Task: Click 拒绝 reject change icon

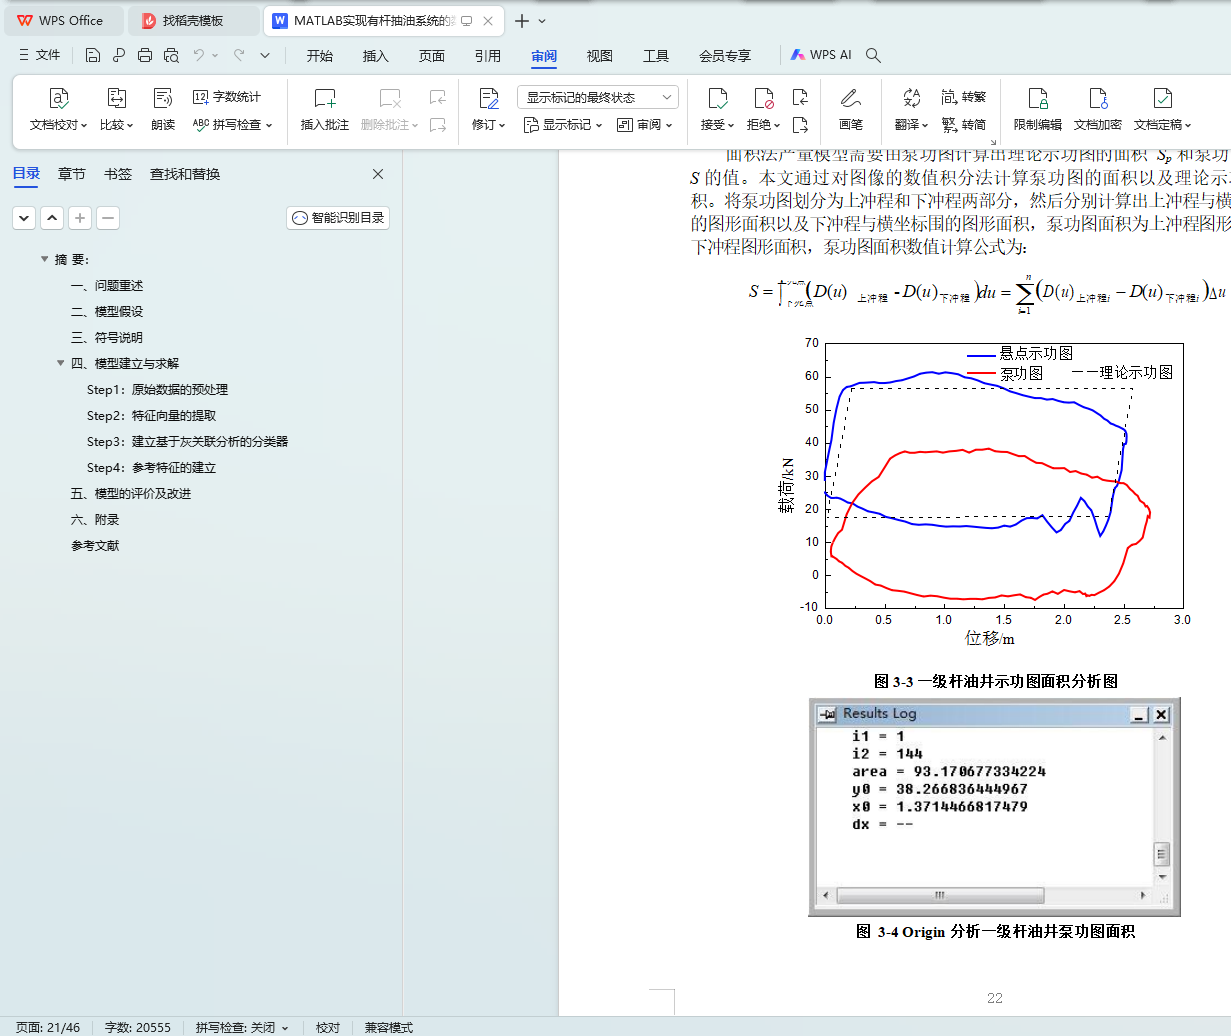Action: (764, 98)
